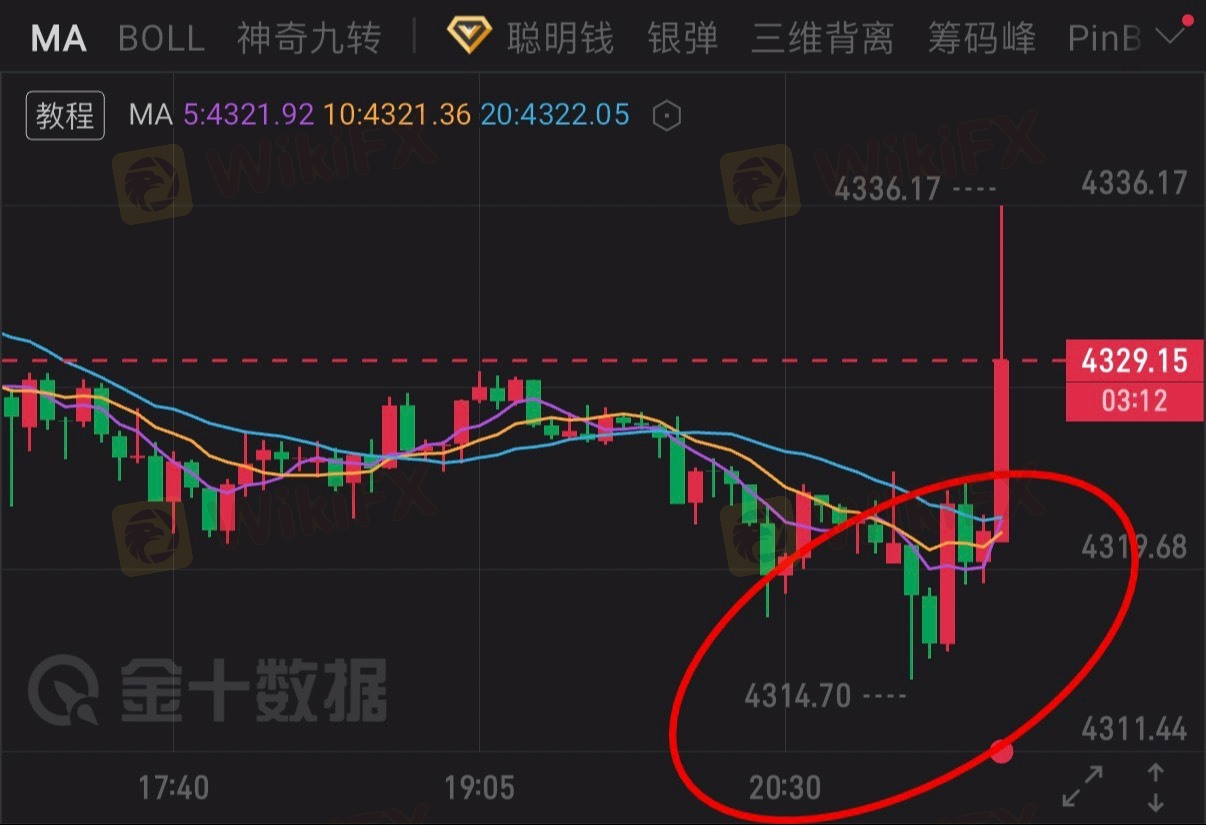The width and height of the screenshot is (1206, 825).
Task: Select the 三维背离 indicator
Action: tap(822, 39)
